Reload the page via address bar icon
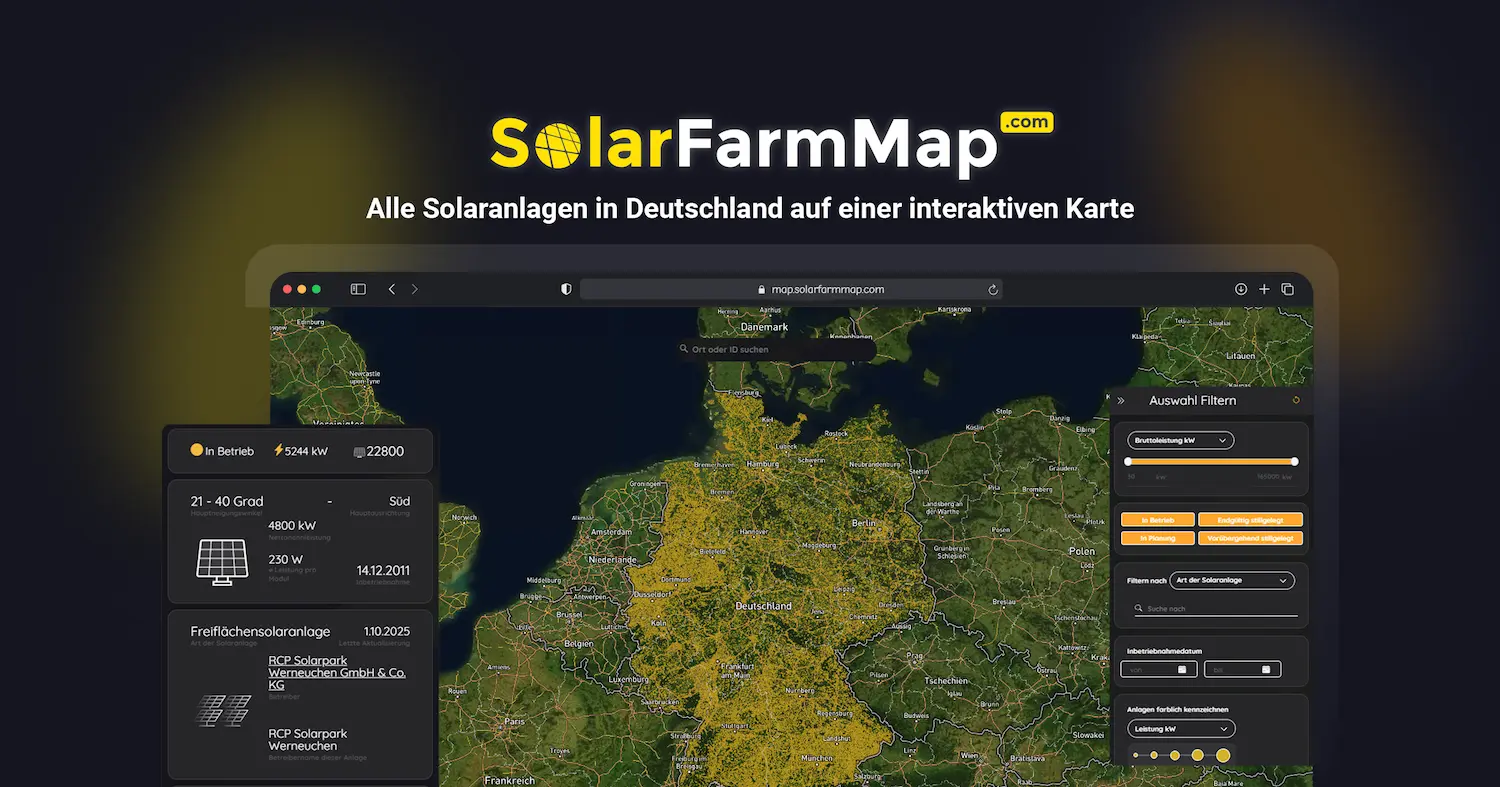The image size is (1500, 787). [x=993, y=290]
